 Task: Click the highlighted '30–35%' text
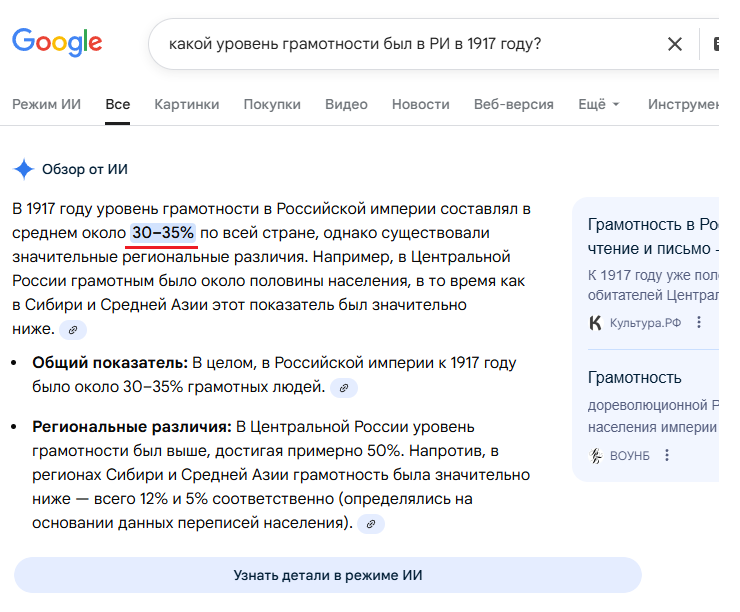pyautogui.click(x=163, y=233)
